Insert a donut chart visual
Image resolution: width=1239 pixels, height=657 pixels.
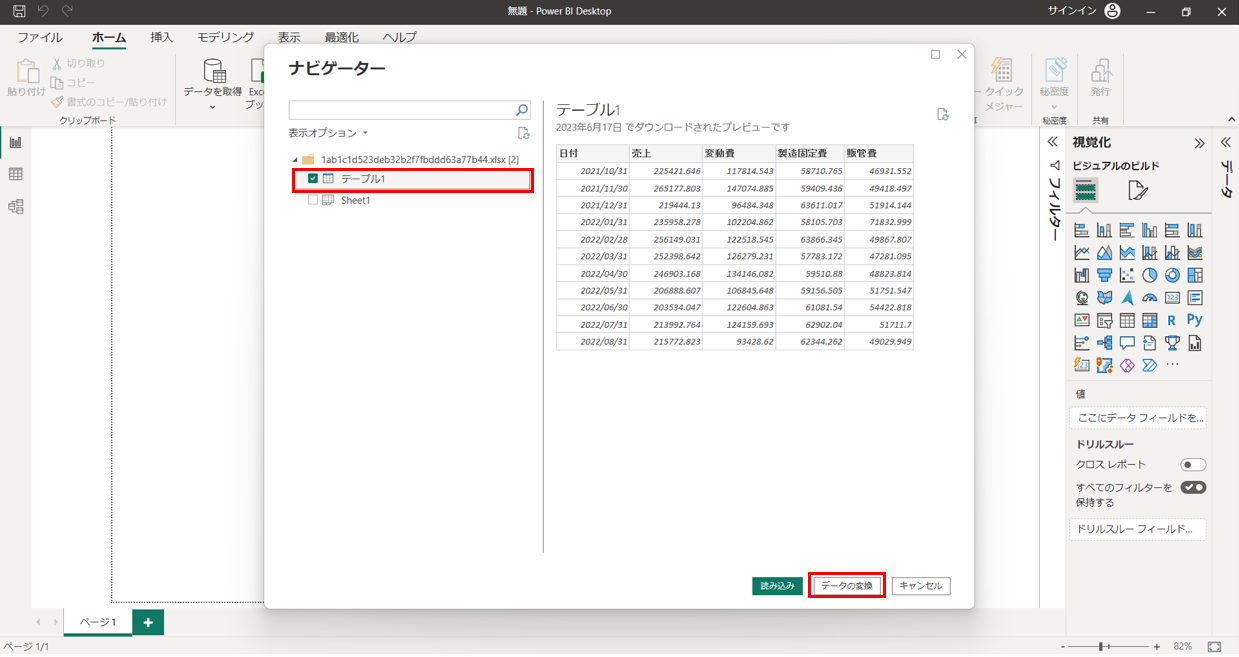pos(1172,275)
